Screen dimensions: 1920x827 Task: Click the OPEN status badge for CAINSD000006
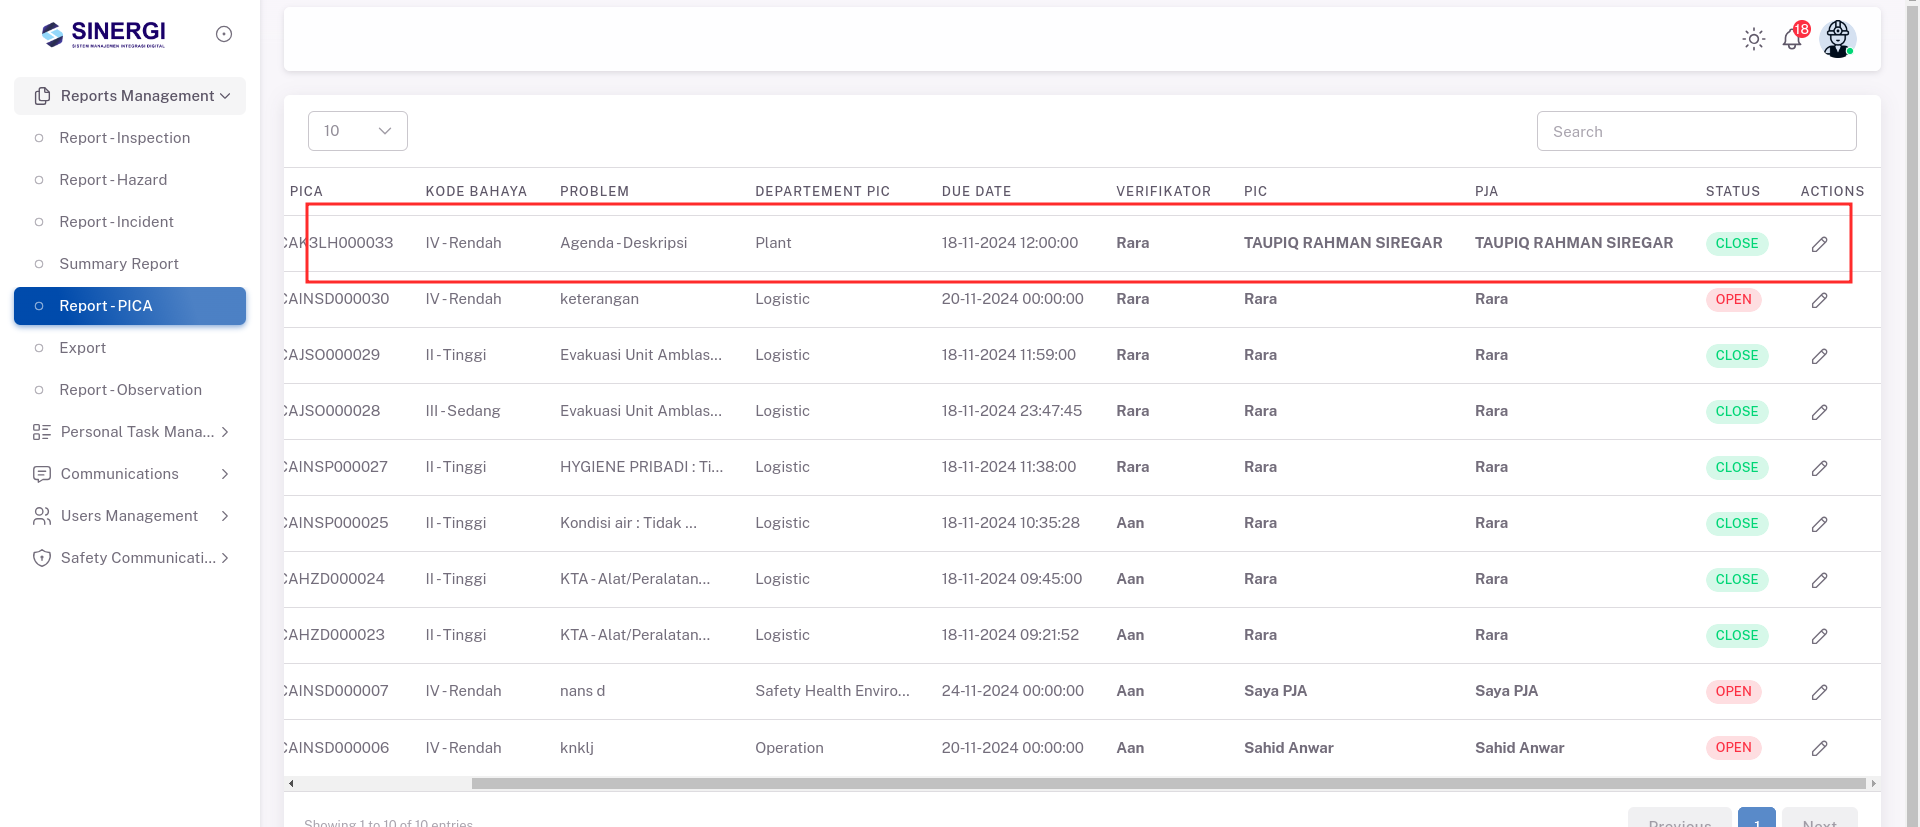(1733, 747)
